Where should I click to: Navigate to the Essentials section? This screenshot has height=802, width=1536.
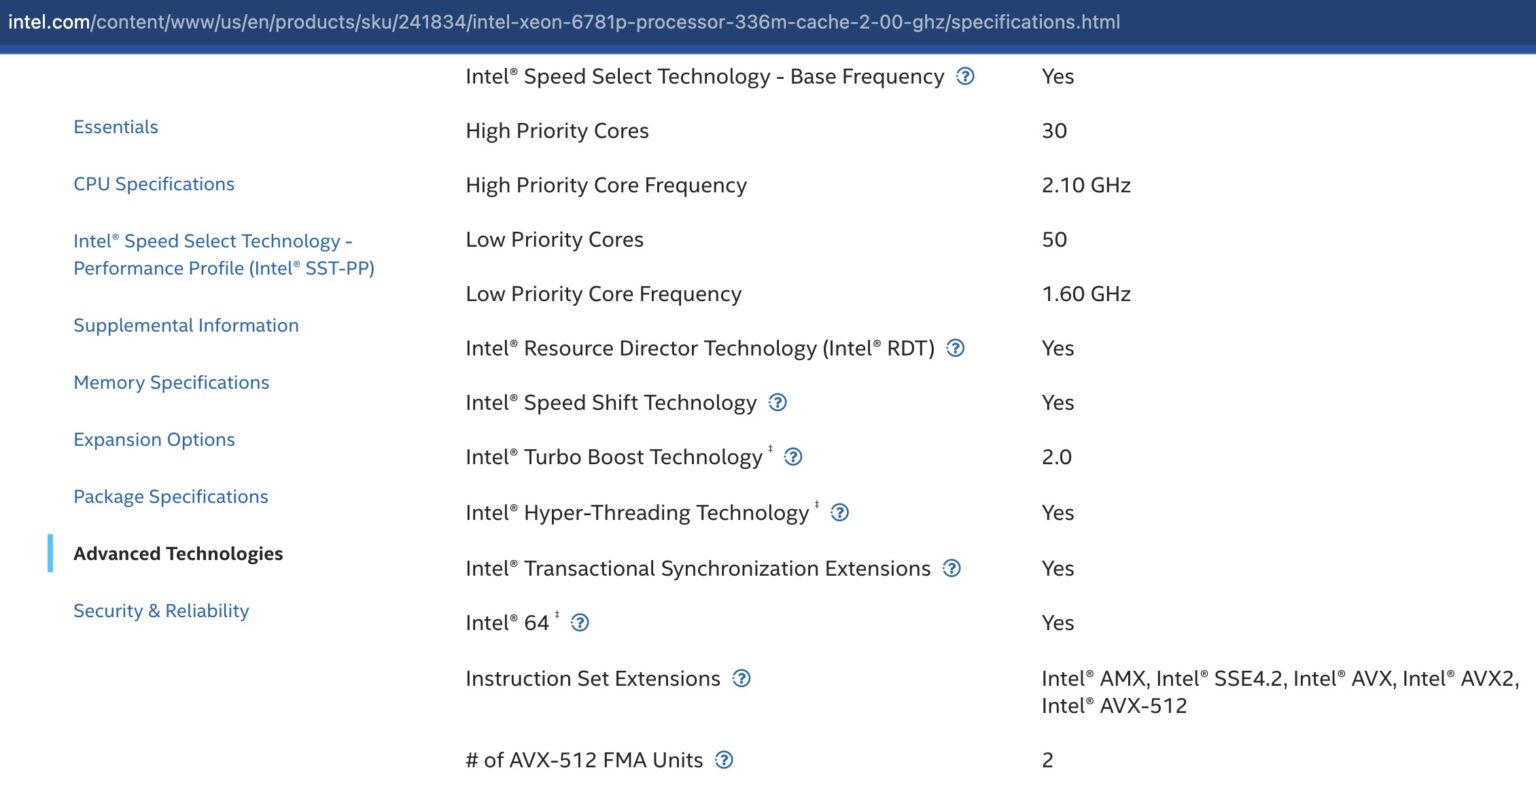pyautogui.click(x=115, y=126)
